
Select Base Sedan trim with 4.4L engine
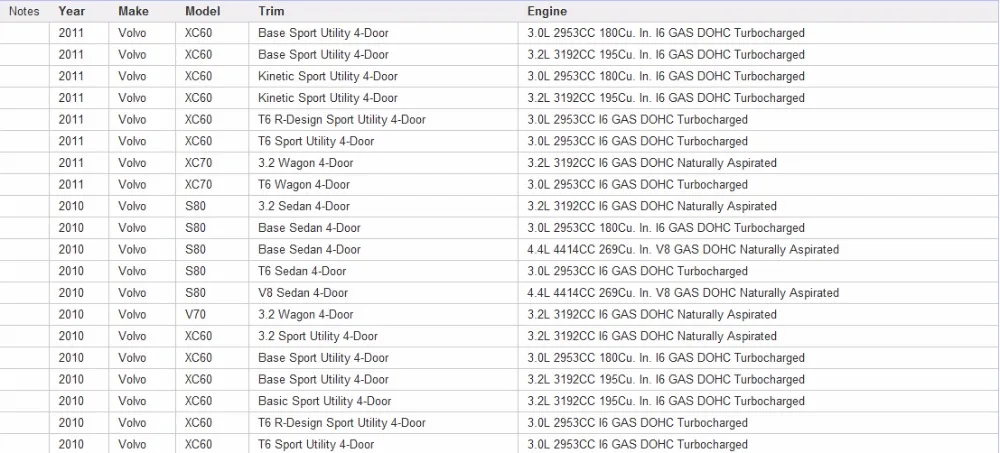tap(383, 249)
